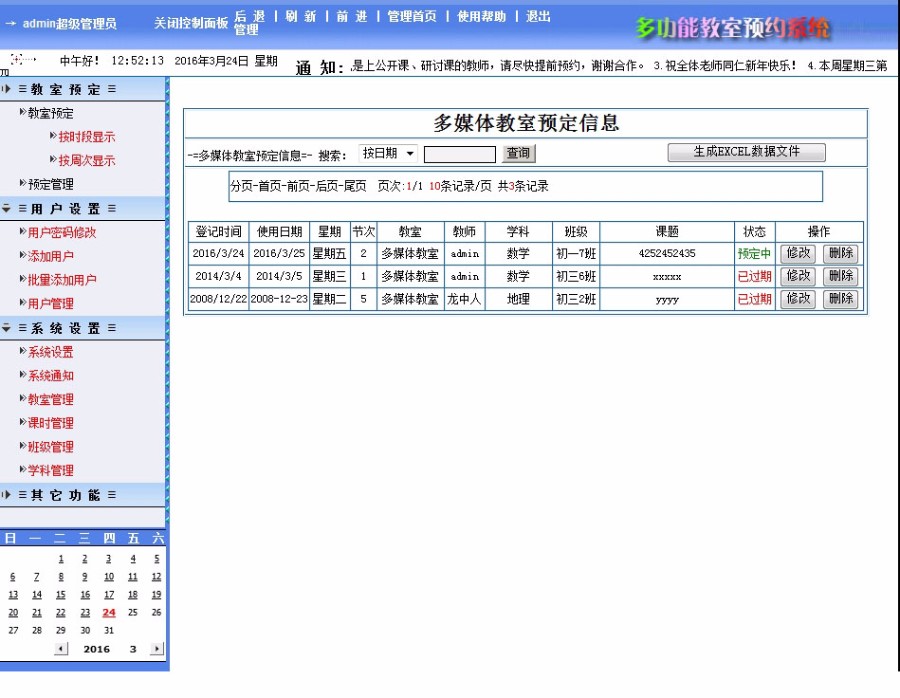Click the 使用日期 column header

(x=279, y=232)
